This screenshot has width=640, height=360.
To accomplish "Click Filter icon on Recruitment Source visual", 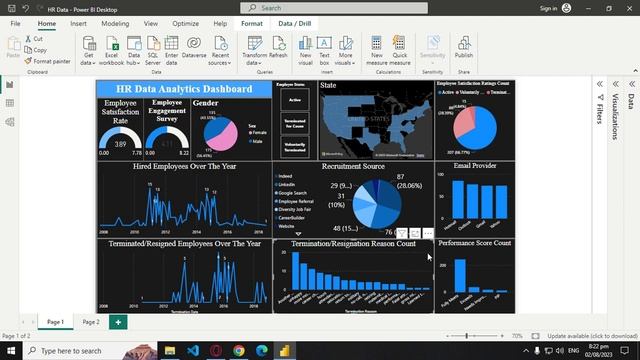I will (x=402, y=233).
